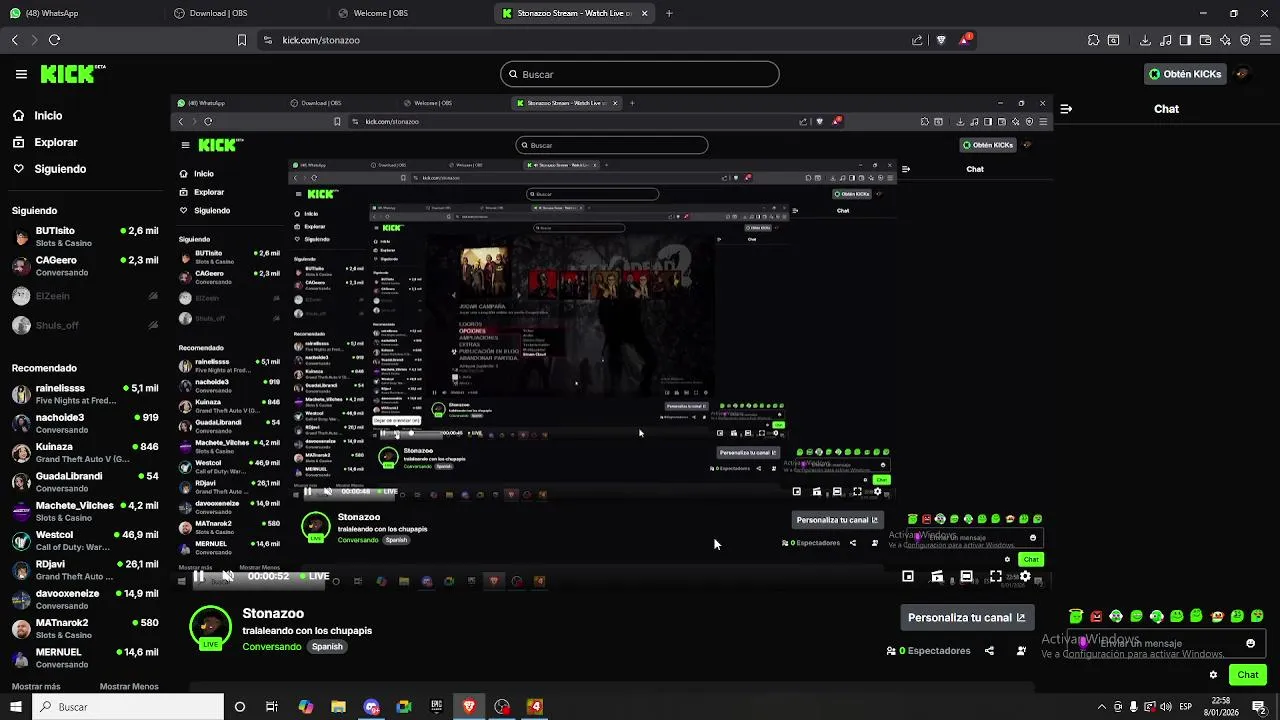Screen dimensions: 1280x720
Task: Open Brave Wallet icon
Action: click(1205, 40)
